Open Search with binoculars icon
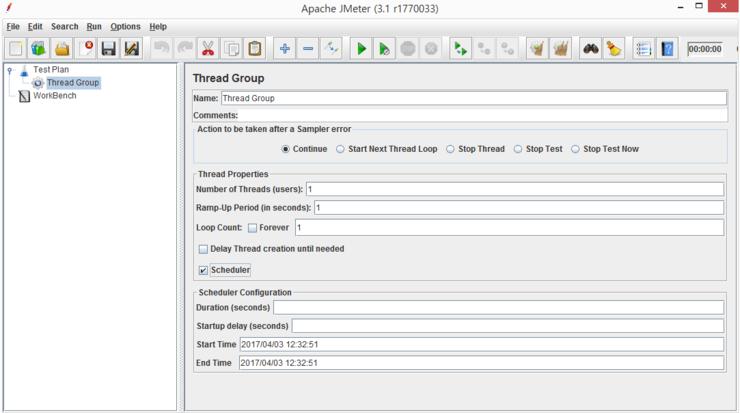 click(x=590, y=49)
